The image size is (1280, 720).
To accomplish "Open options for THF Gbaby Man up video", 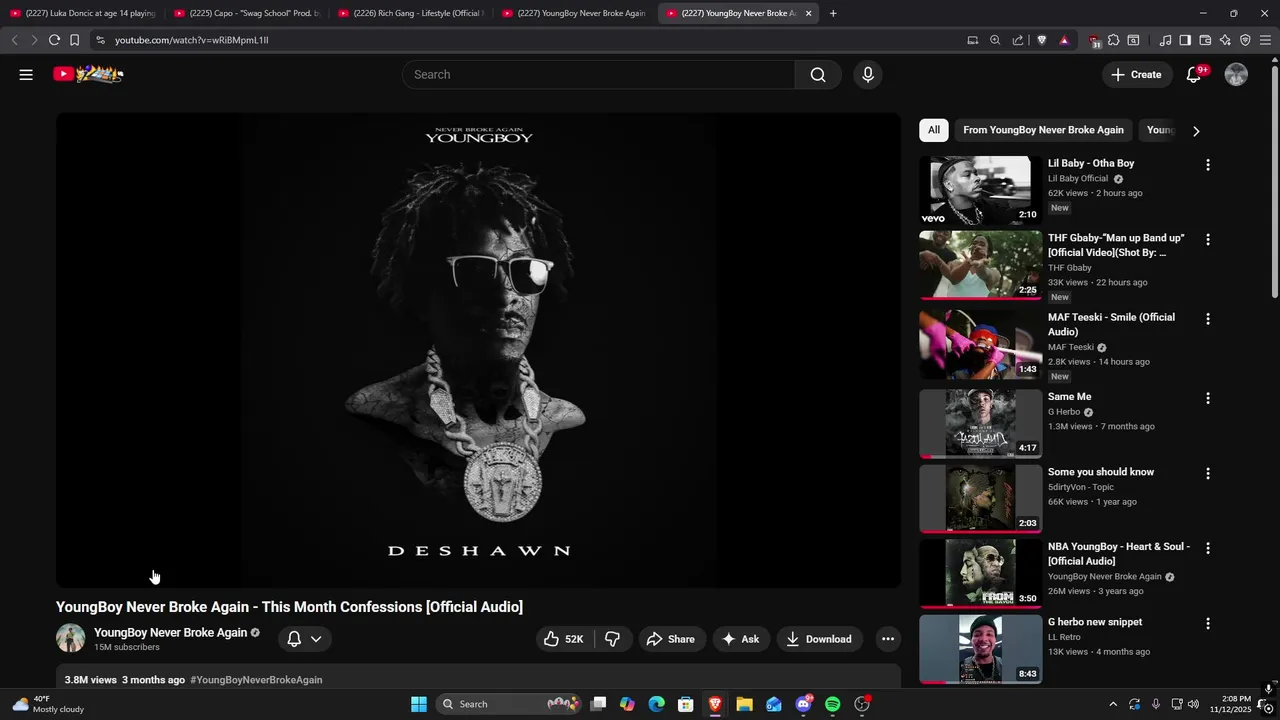I will click(x=1207, y=240).
